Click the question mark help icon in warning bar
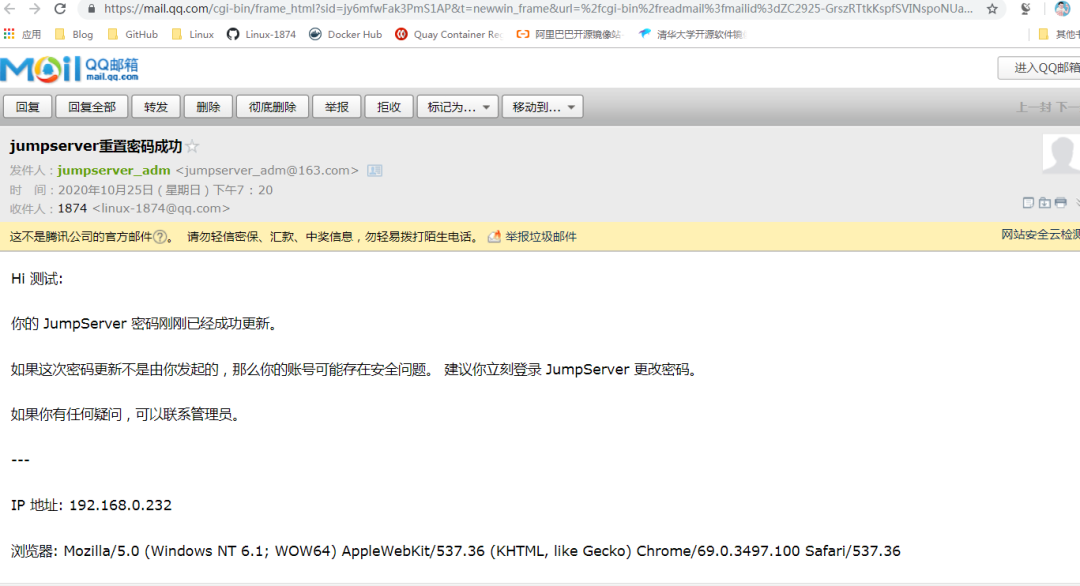This screenshot has width=1080, height=586. [160, 237]
